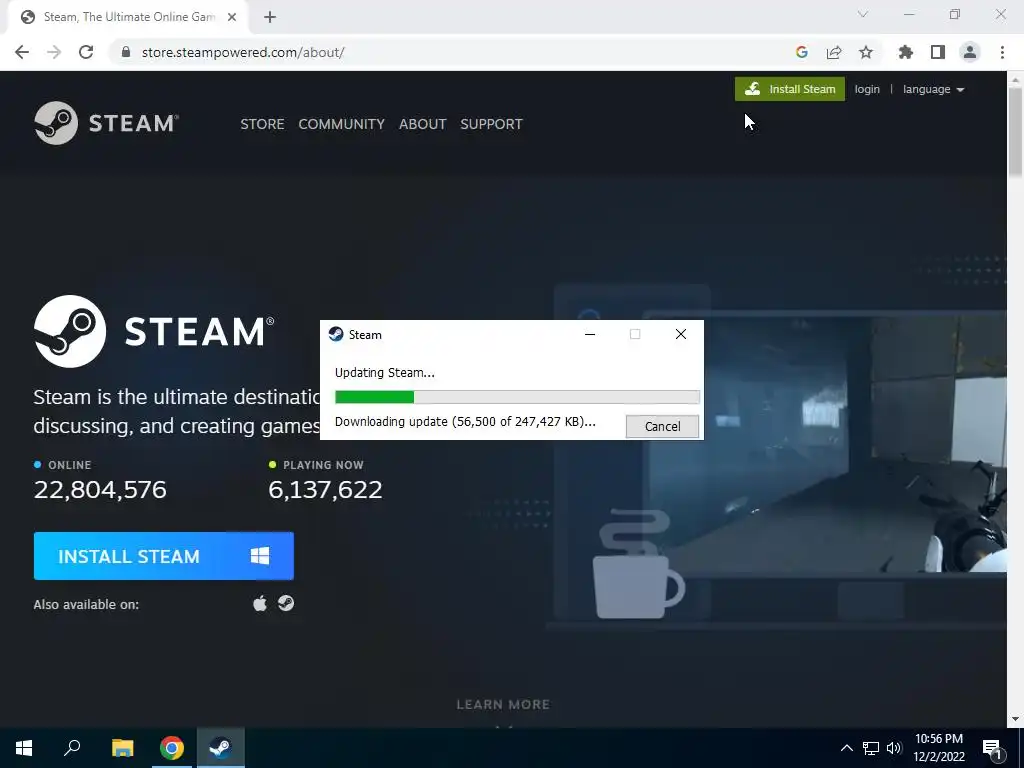The width and height of the screenshot is (1024, 768).
Task: Open the taskbar search magnifier
Action: point(72,748)
